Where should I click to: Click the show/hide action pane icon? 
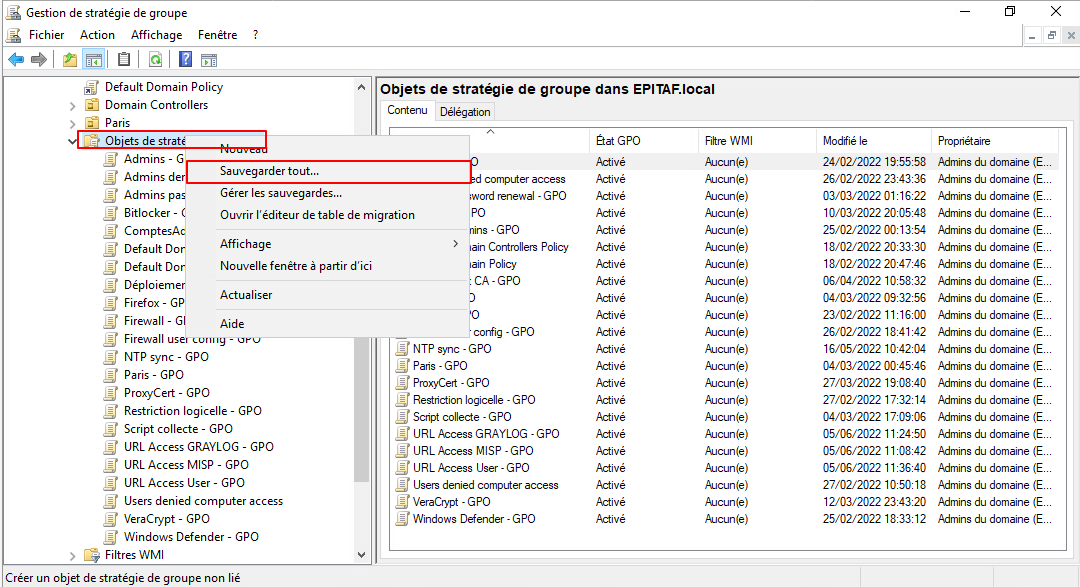(x=209, y=59)
